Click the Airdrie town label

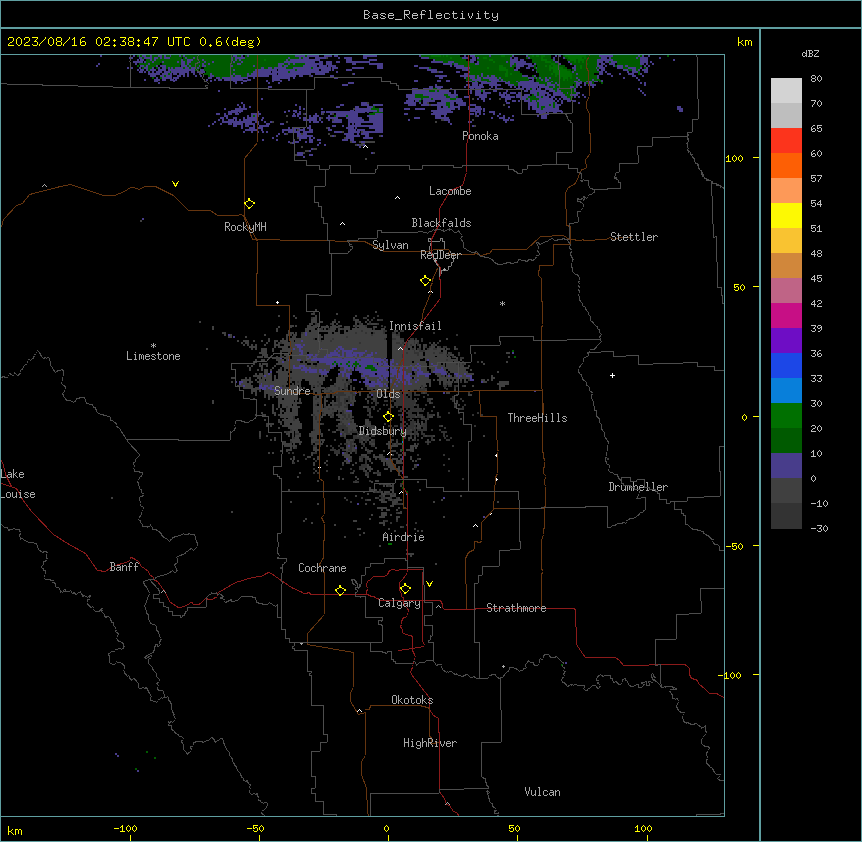click(404, 537)
